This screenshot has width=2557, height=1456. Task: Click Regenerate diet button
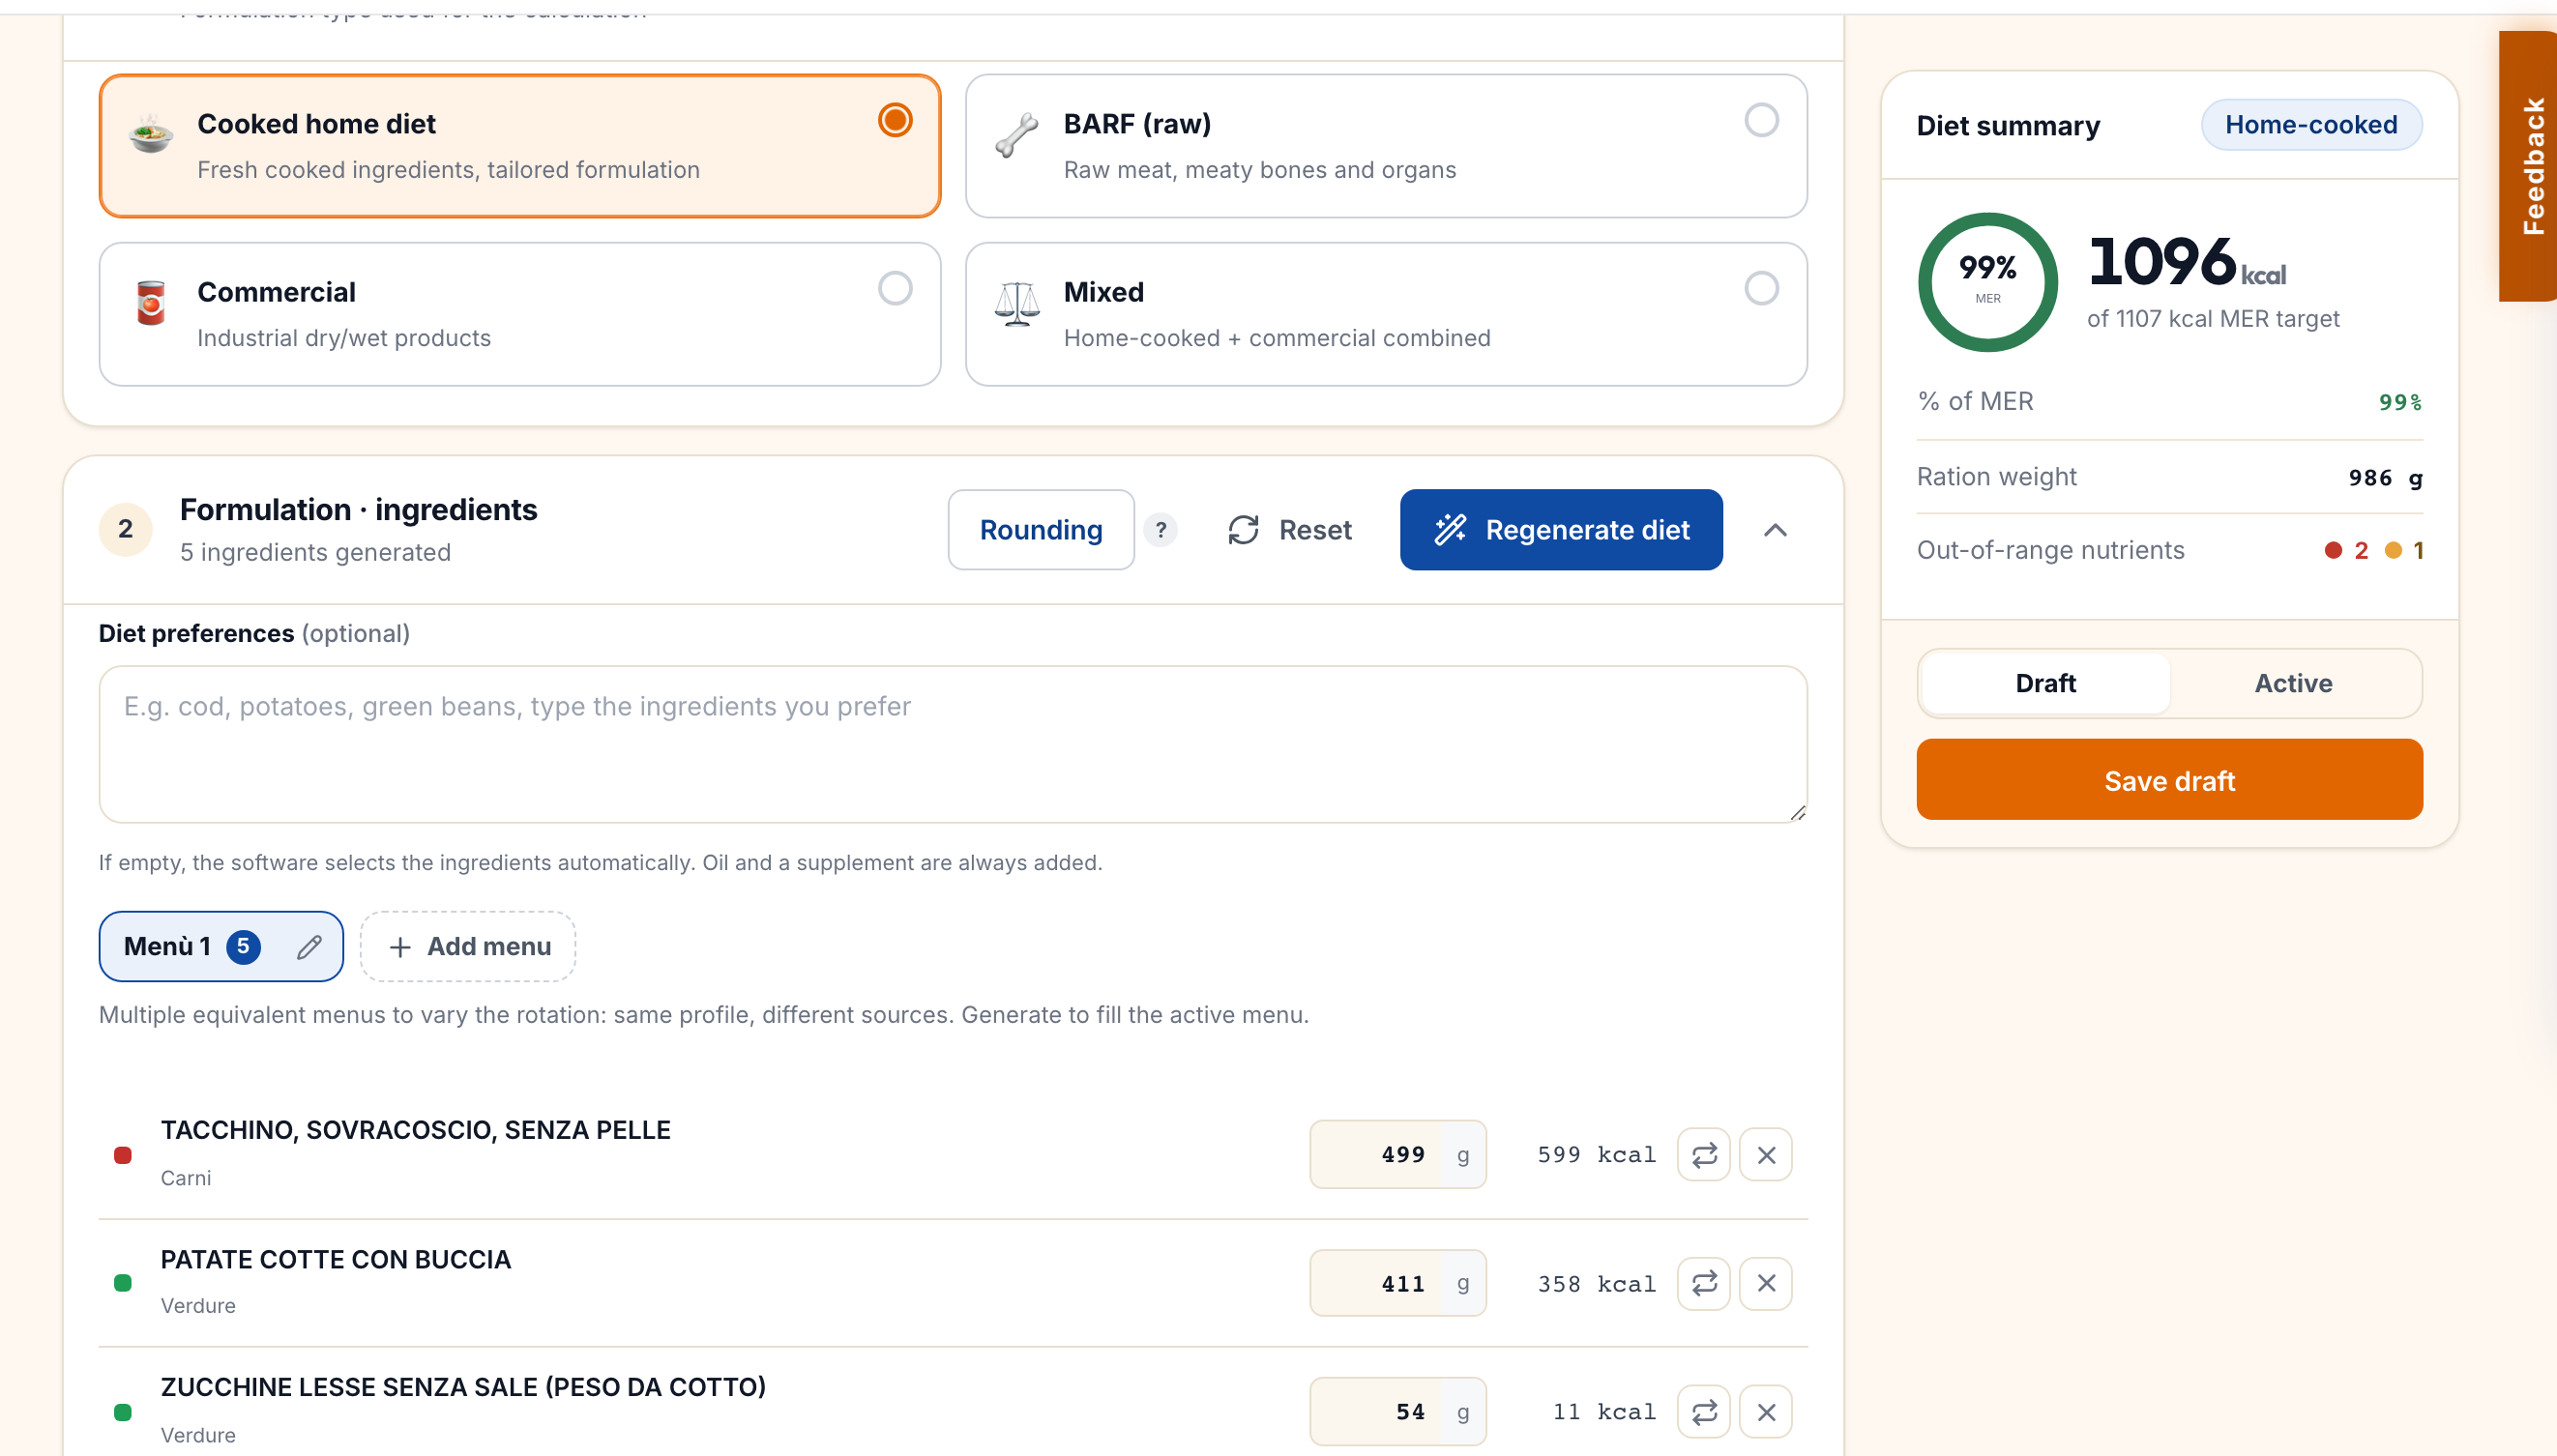point(1560,530)
